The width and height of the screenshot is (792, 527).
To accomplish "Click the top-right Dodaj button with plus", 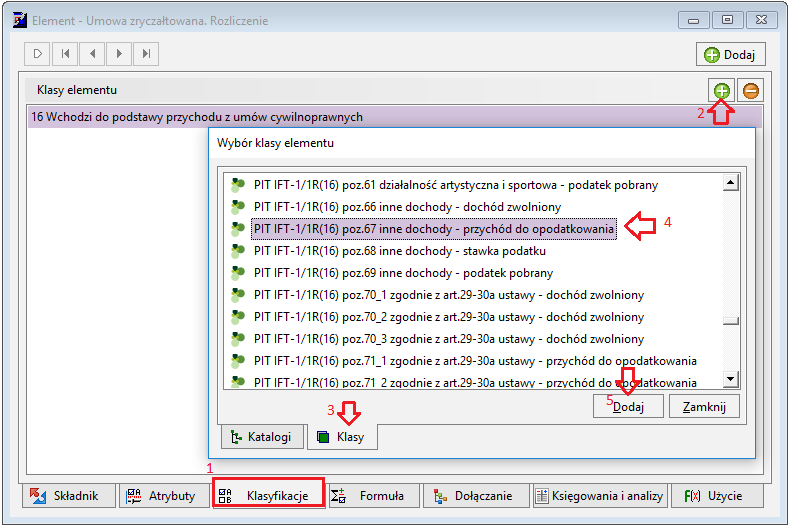I will click(x=731, y=55).
